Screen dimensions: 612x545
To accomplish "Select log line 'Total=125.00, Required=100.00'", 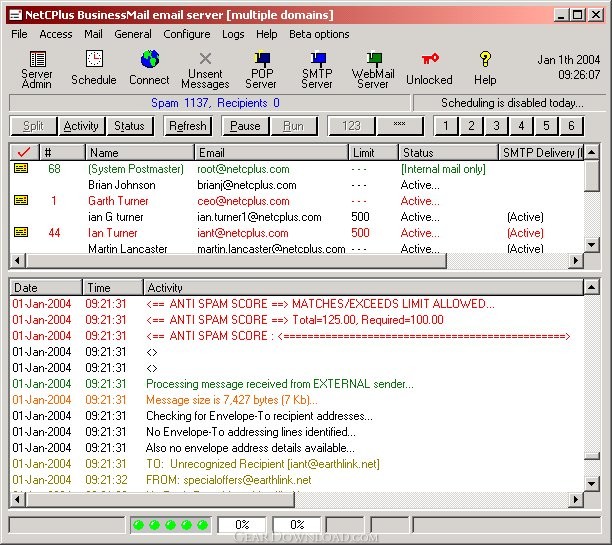I will coord(297,320).
